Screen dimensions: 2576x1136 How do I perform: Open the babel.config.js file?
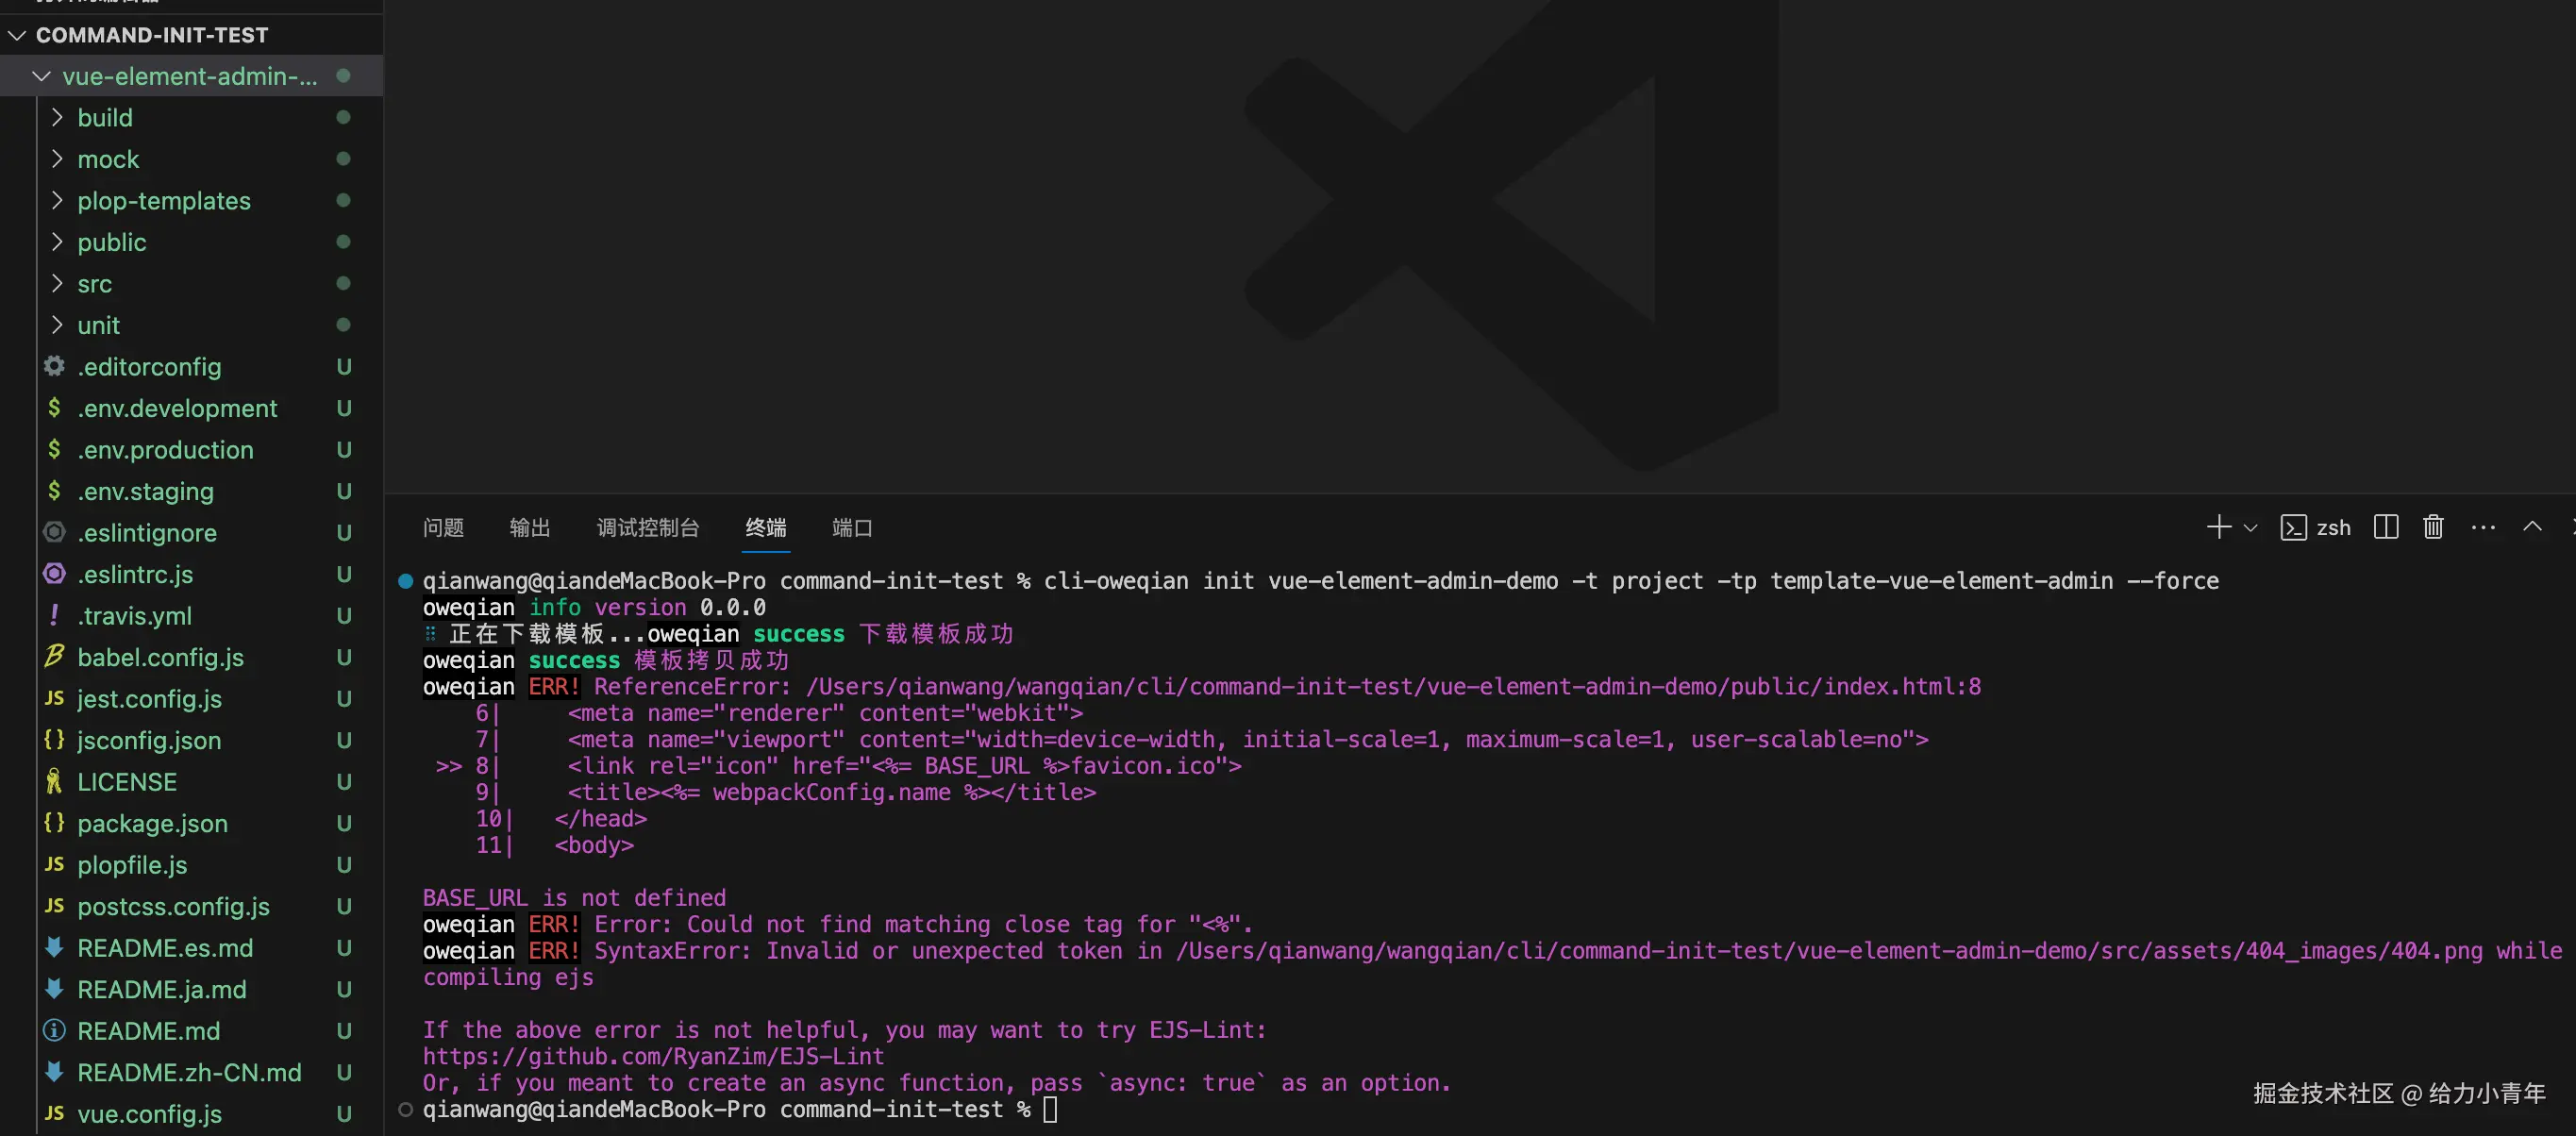160,657
